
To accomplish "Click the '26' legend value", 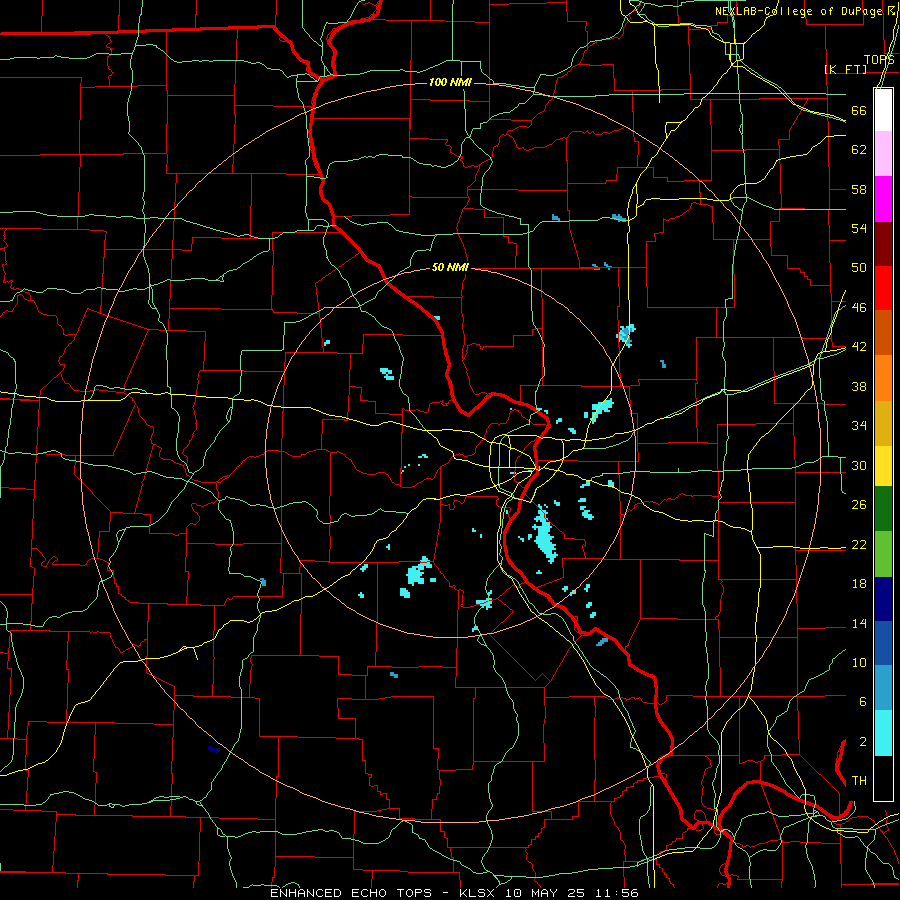I will [859, 505].
